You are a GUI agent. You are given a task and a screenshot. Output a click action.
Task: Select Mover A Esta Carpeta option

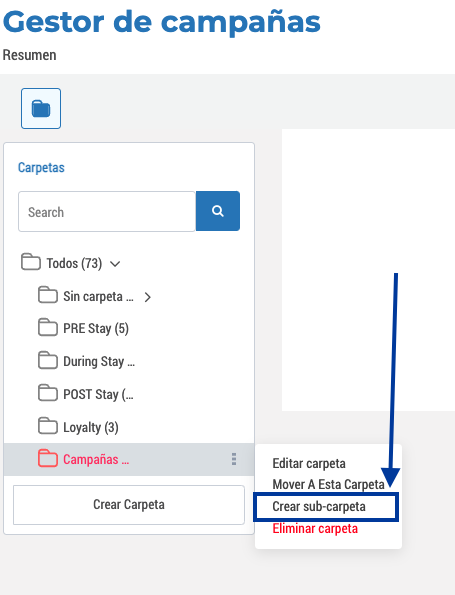click(329, 485)
